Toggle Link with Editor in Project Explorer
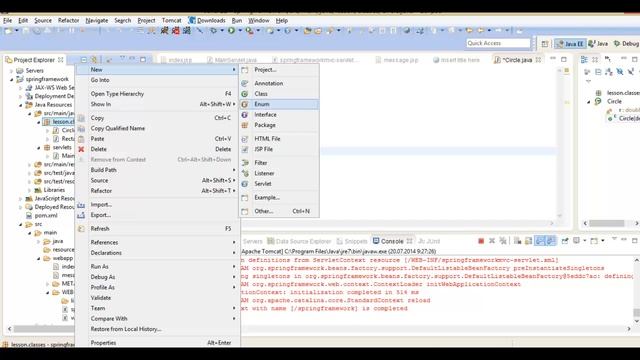 95,60
